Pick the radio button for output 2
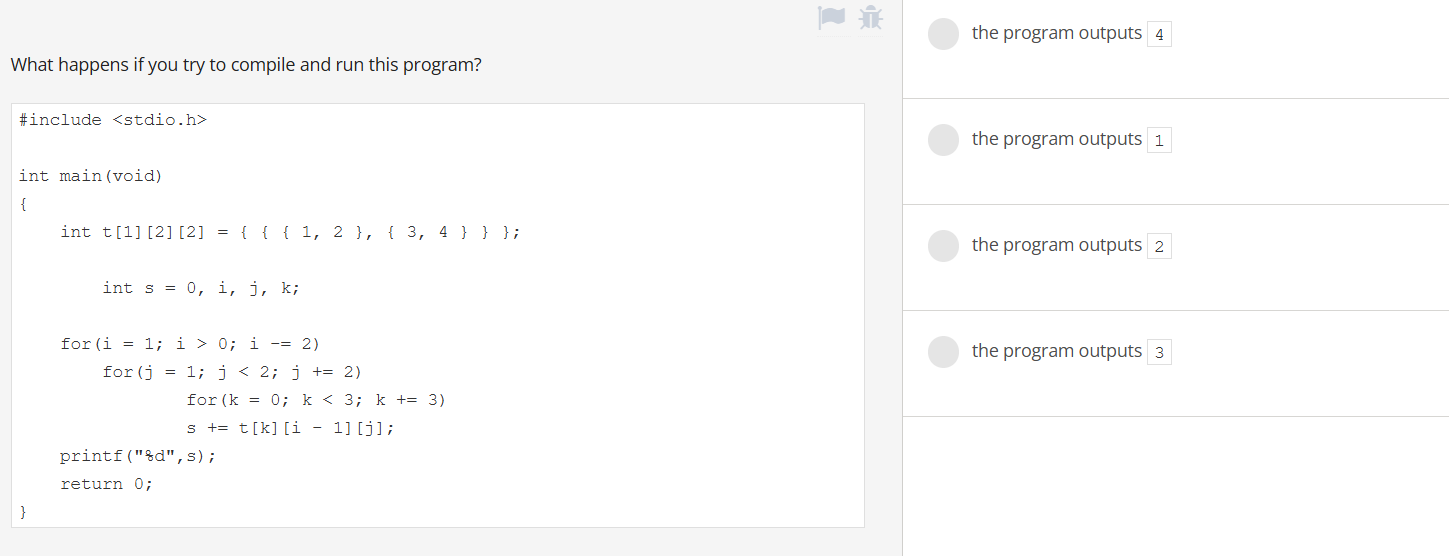Image resolution: width=1449 pixels, height=556 pixels. pos(943,246)
